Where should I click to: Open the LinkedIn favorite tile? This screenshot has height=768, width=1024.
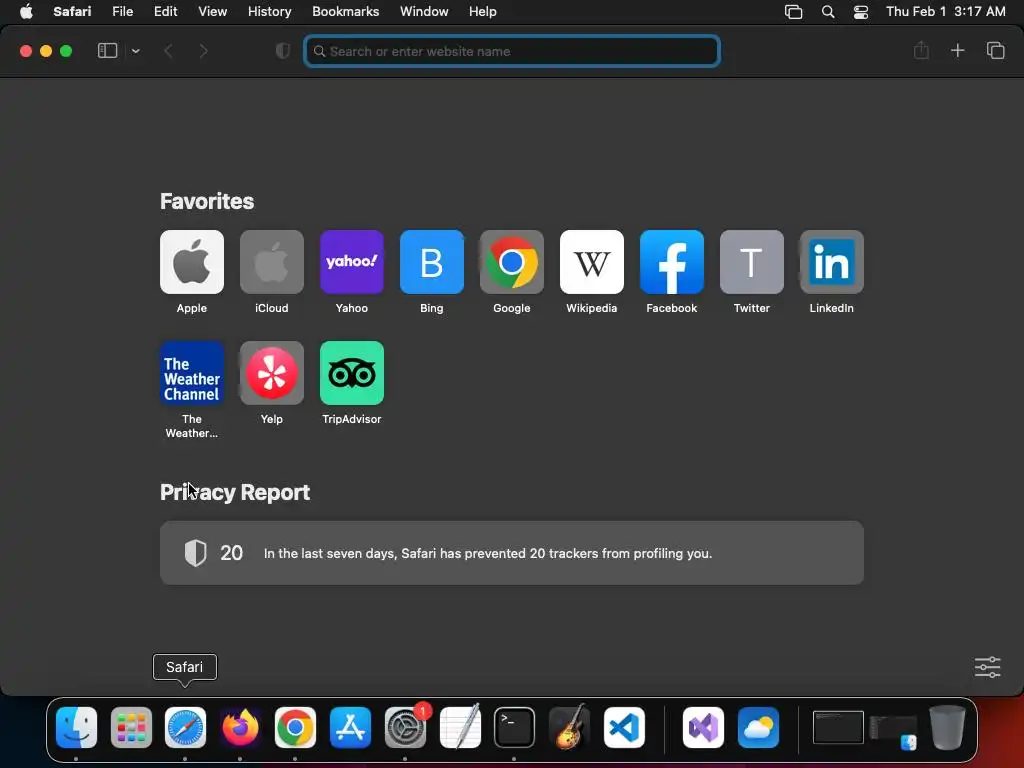click(831, 262)
